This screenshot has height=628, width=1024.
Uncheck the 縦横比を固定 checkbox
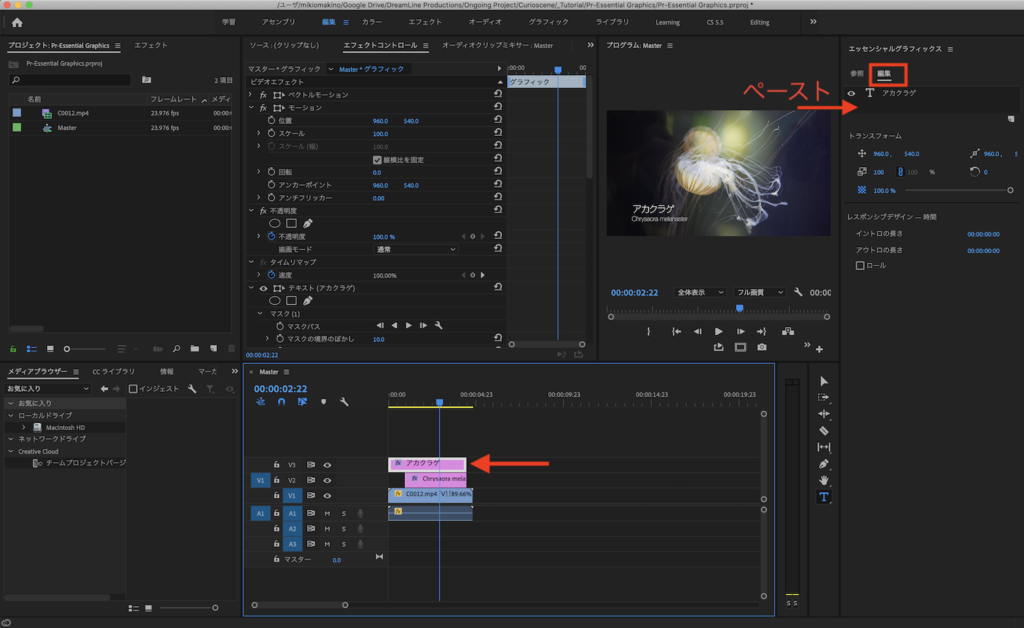tap(377, 159)
